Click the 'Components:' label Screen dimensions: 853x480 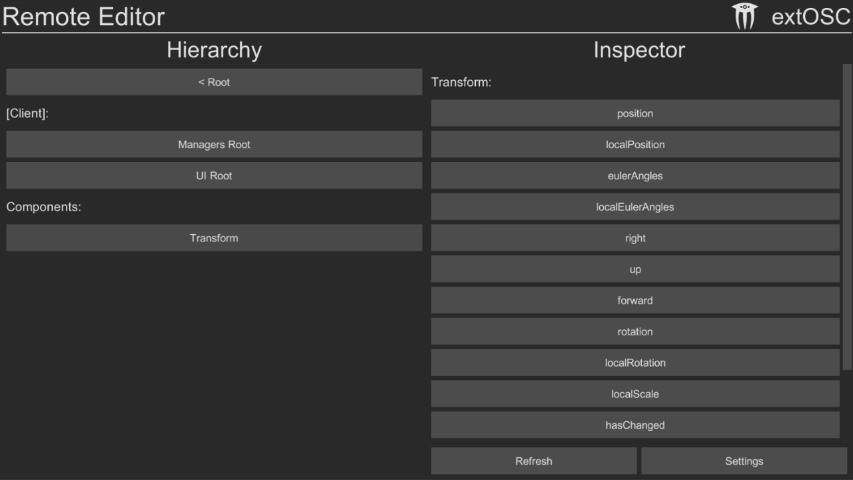coord(44,207)
